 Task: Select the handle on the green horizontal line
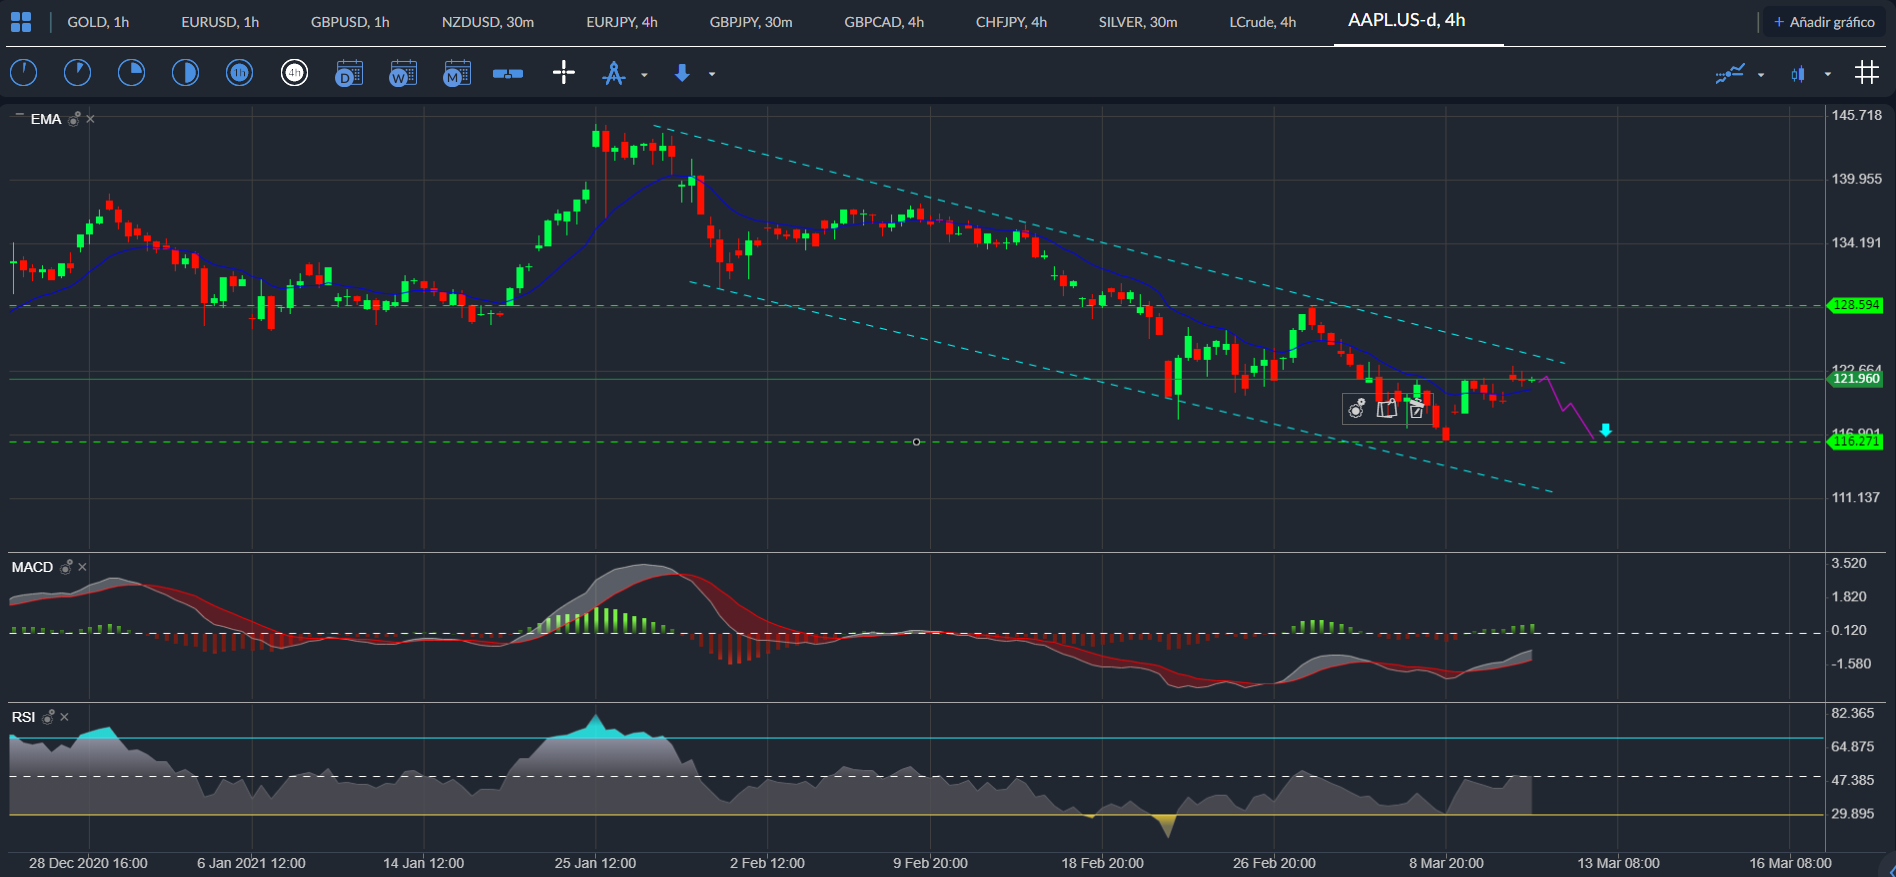coord(916,442)
